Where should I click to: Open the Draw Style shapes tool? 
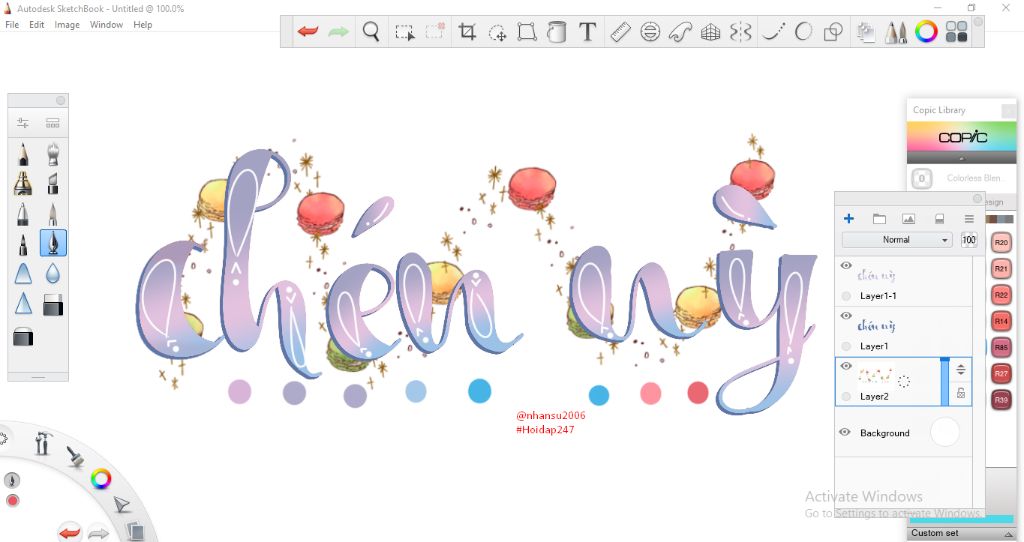tap(833, 32)
